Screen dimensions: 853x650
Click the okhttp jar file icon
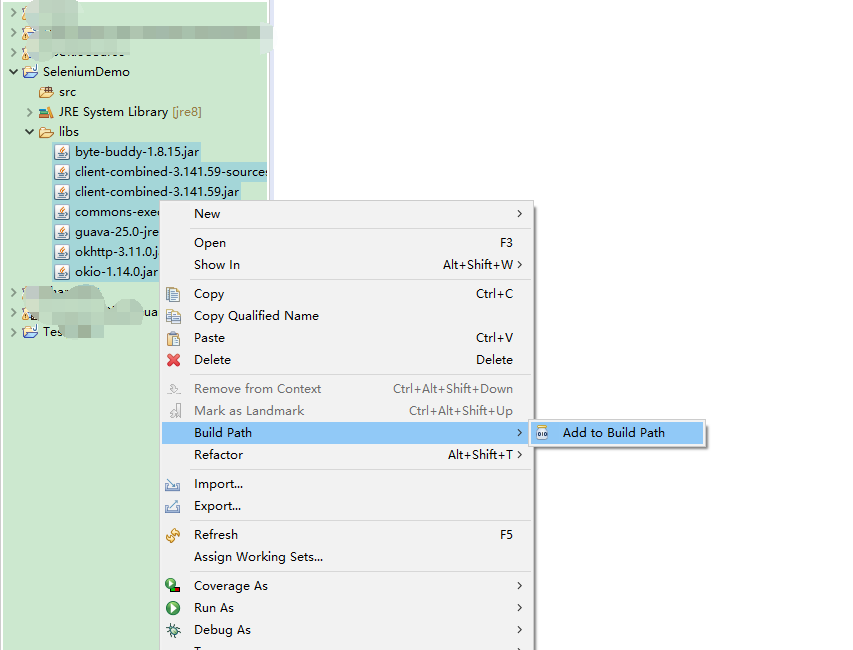tap(63, 252)
